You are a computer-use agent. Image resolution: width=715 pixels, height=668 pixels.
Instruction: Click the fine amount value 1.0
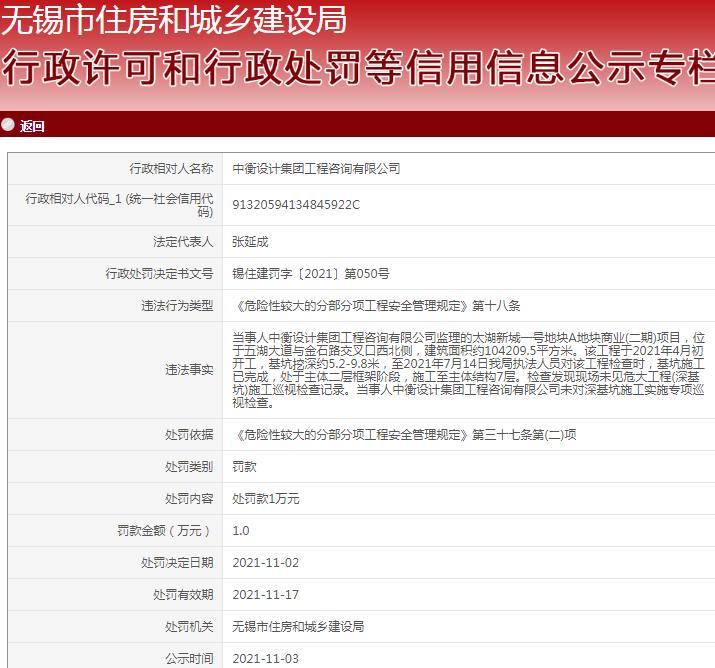pos(241,531)
